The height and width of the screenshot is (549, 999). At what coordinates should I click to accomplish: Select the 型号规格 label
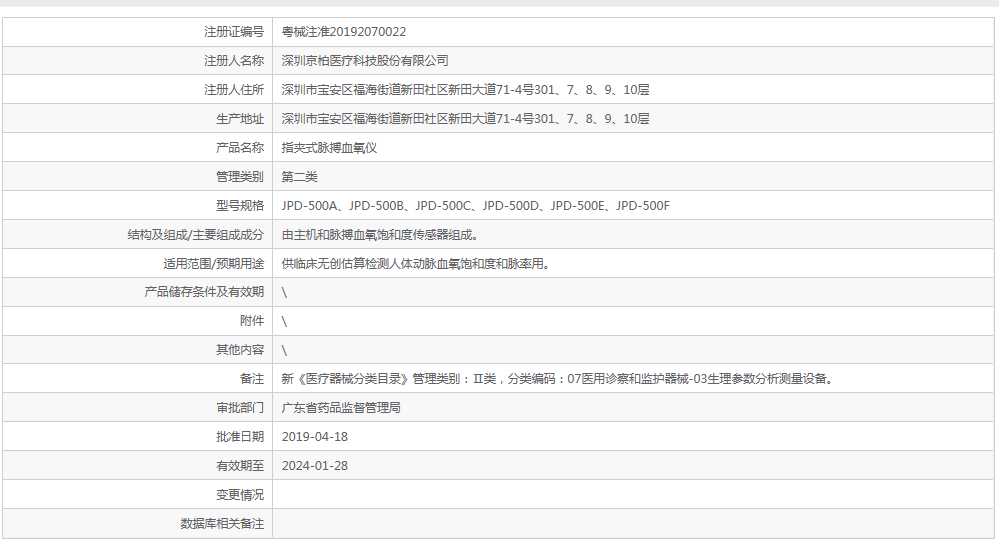coord(240,206)
